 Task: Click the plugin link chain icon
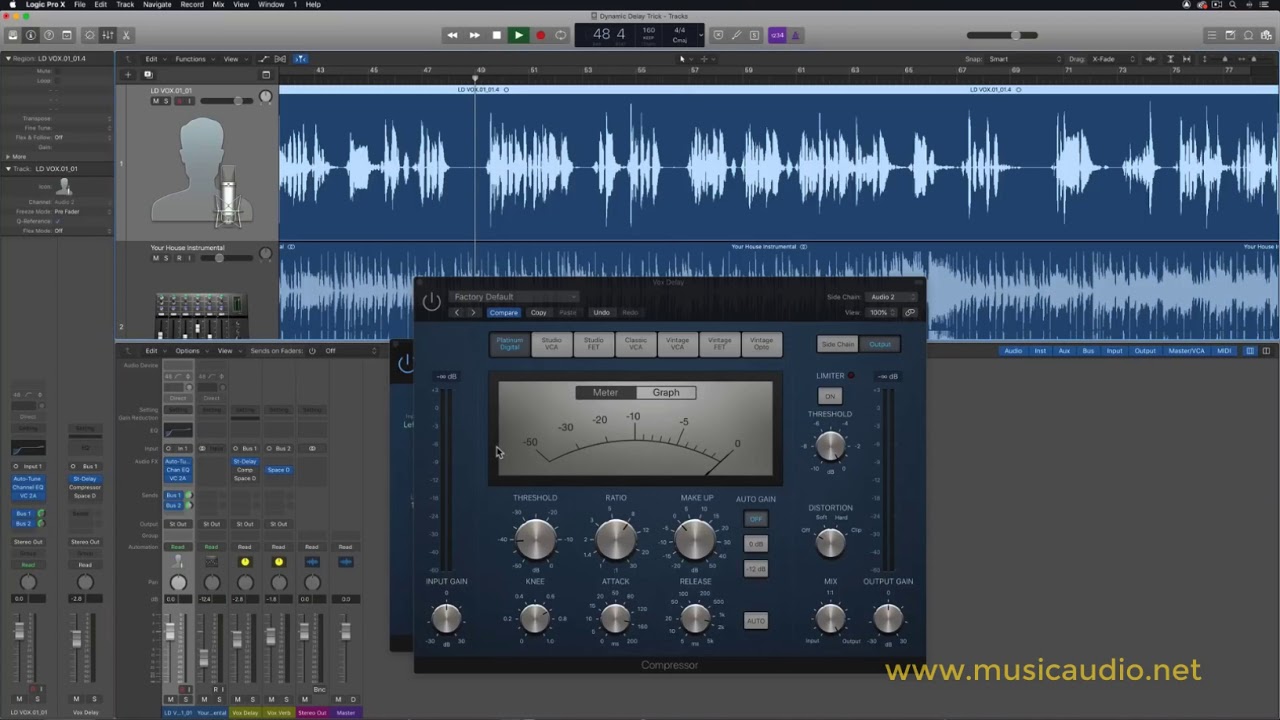tap(909, 313)
